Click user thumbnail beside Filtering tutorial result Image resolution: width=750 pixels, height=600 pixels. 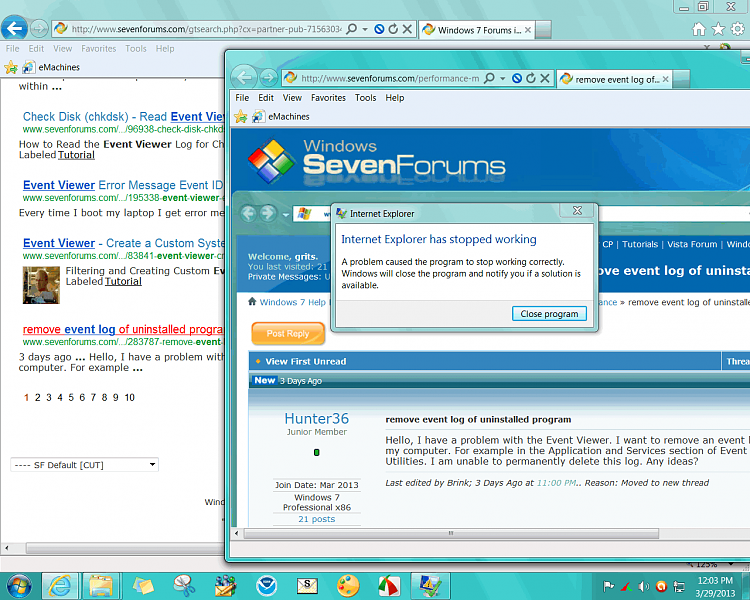(x=41, y=285)
